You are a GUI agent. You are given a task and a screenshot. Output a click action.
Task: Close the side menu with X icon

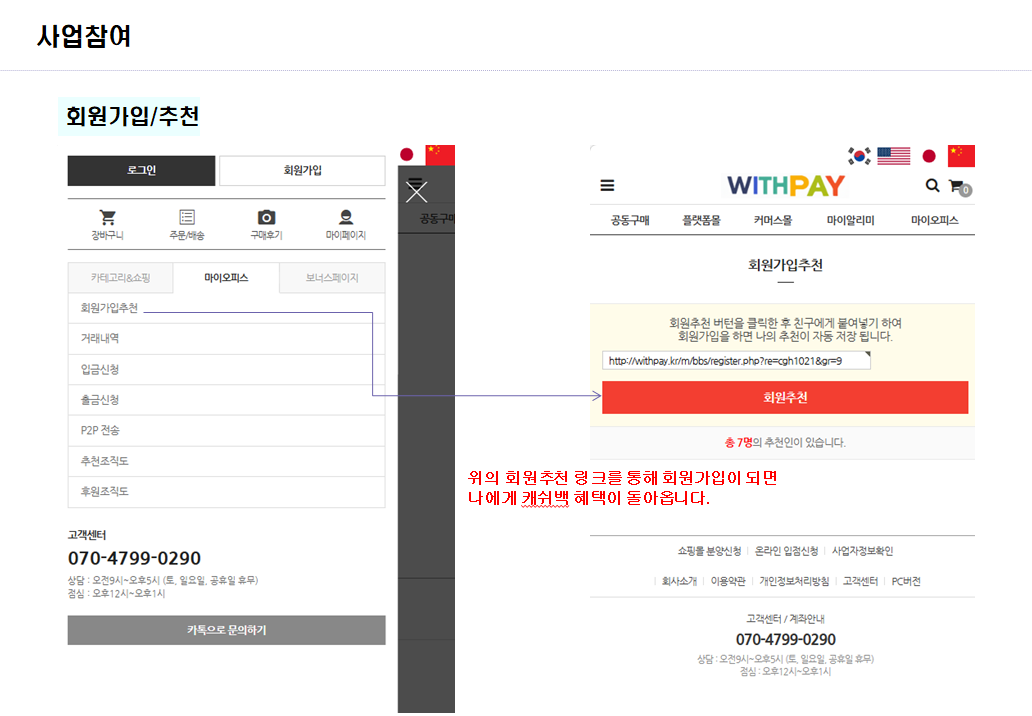click(x=416, y=192)
